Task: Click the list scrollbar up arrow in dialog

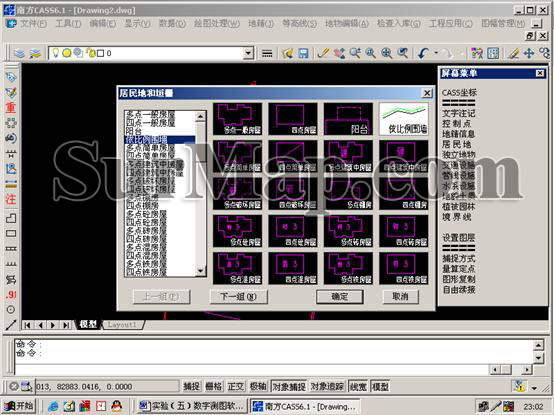Action: click(x=200, y=116)
